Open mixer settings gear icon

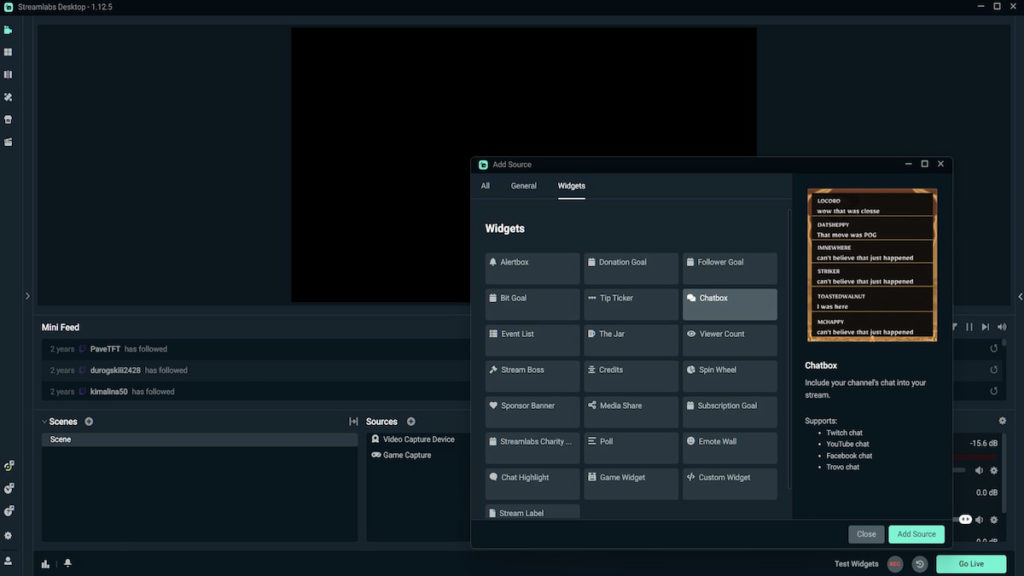point(1002,421)
